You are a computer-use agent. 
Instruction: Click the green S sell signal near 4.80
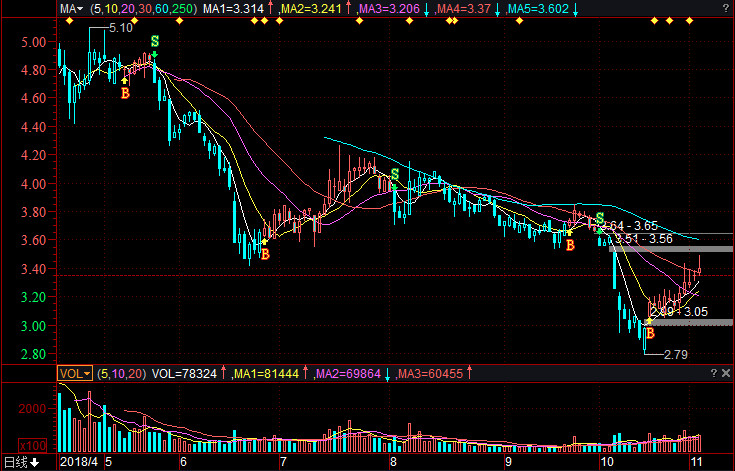[154, 42]
